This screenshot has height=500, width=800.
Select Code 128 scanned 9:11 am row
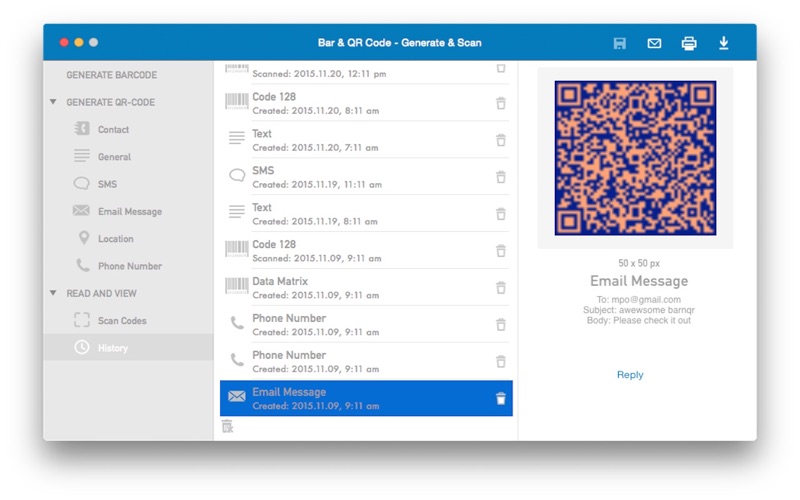[366, 251]
